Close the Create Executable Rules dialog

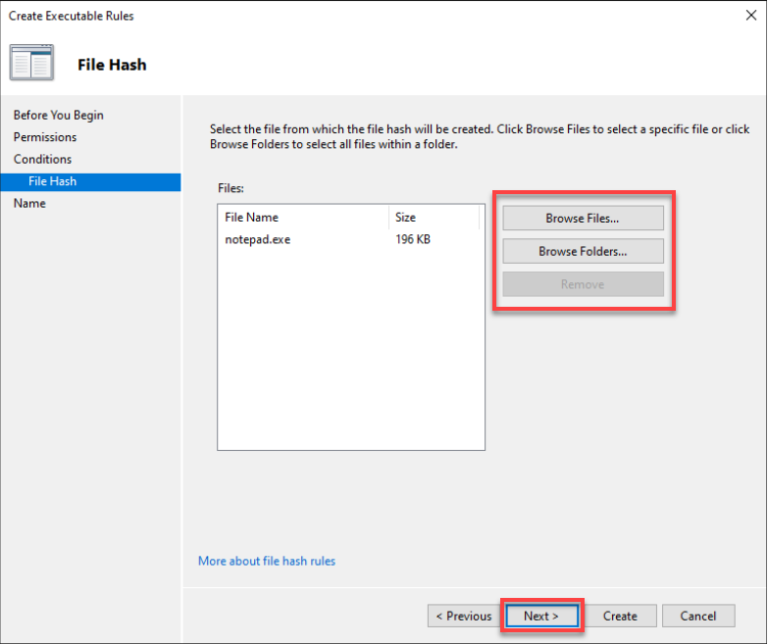tap(750, 15)
